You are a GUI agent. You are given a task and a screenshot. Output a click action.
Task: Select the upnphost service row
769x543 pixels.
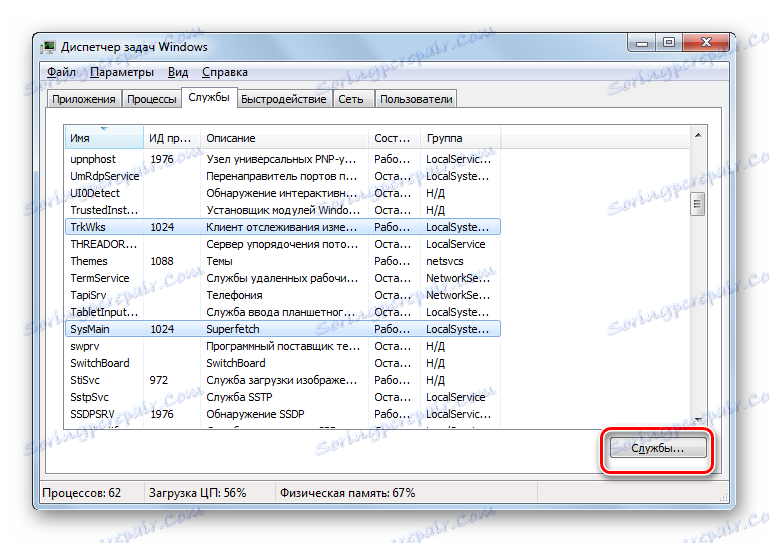(x=282, y=159)
